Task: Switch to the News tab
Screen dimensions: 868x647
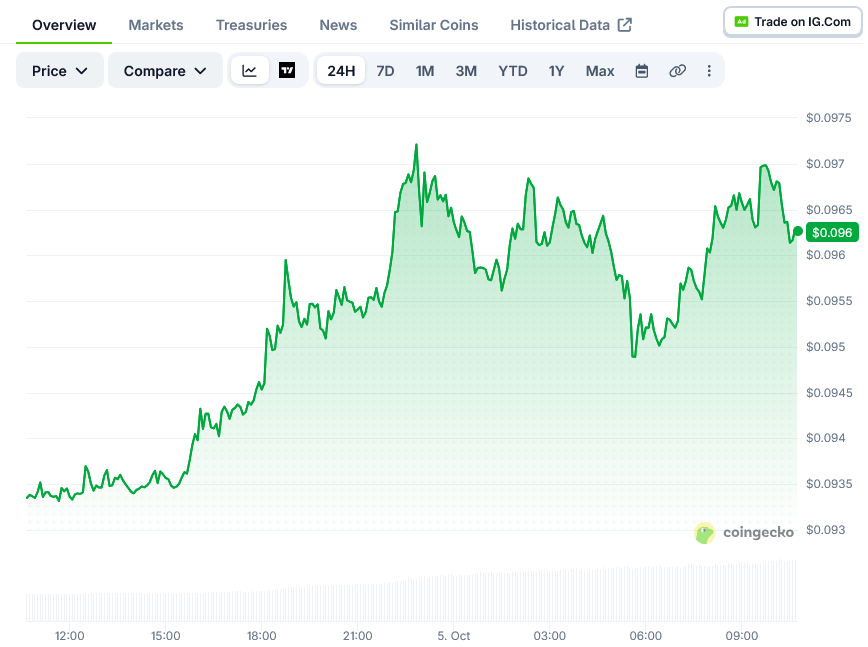Action: click(338, 25)
